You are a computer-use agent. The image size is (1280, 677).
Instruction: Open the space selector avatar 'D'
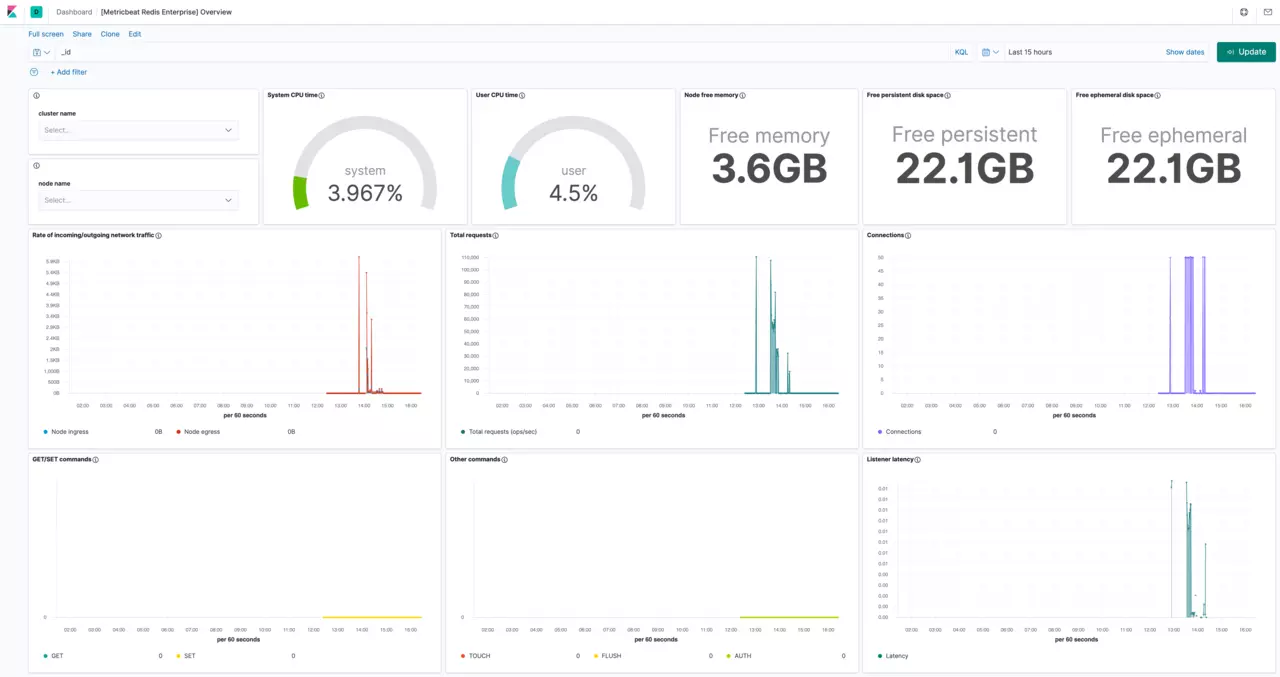(x=36, y=12)
